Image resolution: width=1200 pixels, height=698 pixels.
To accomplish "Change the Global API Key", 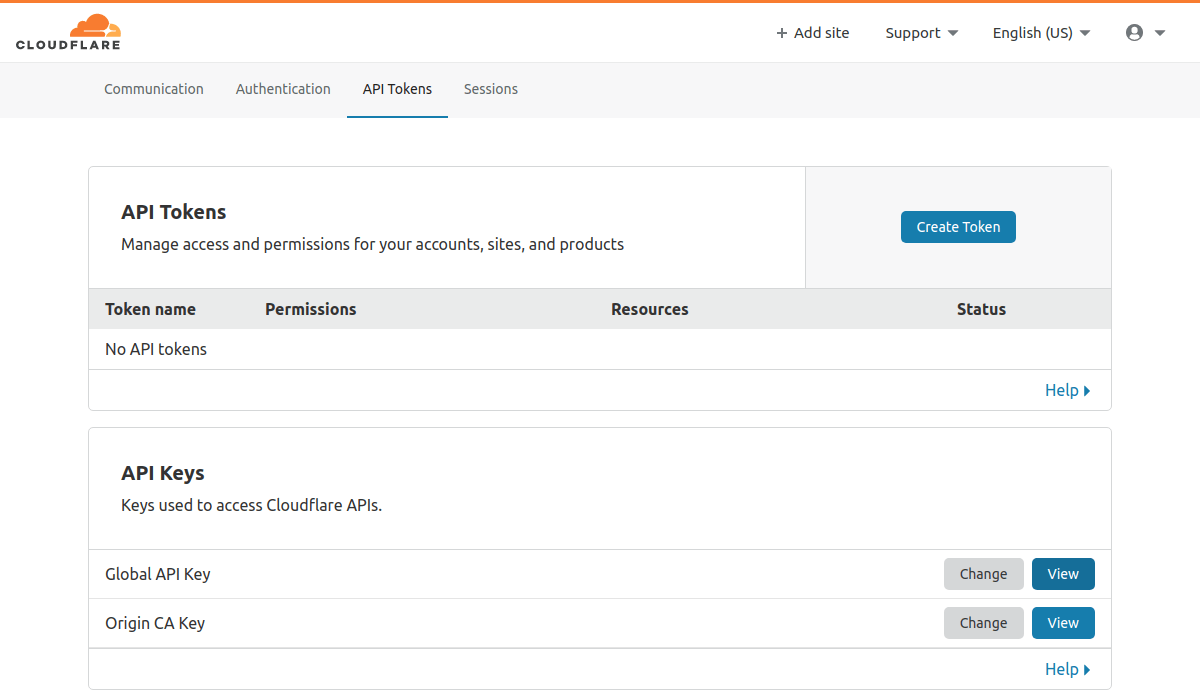I will pos(983,574).
